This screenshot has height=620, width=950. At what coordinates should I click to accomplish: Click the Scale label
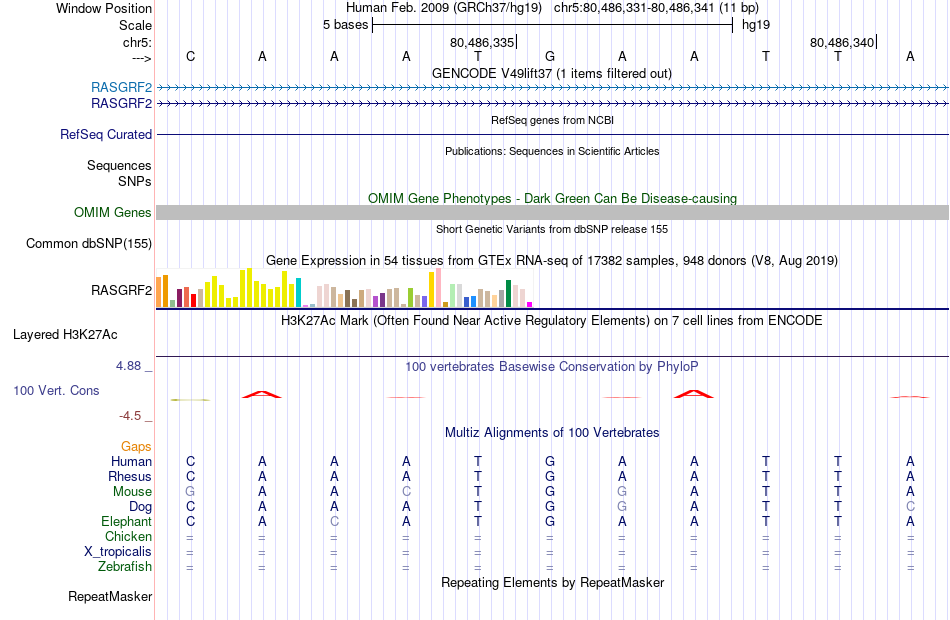(136, 25)
